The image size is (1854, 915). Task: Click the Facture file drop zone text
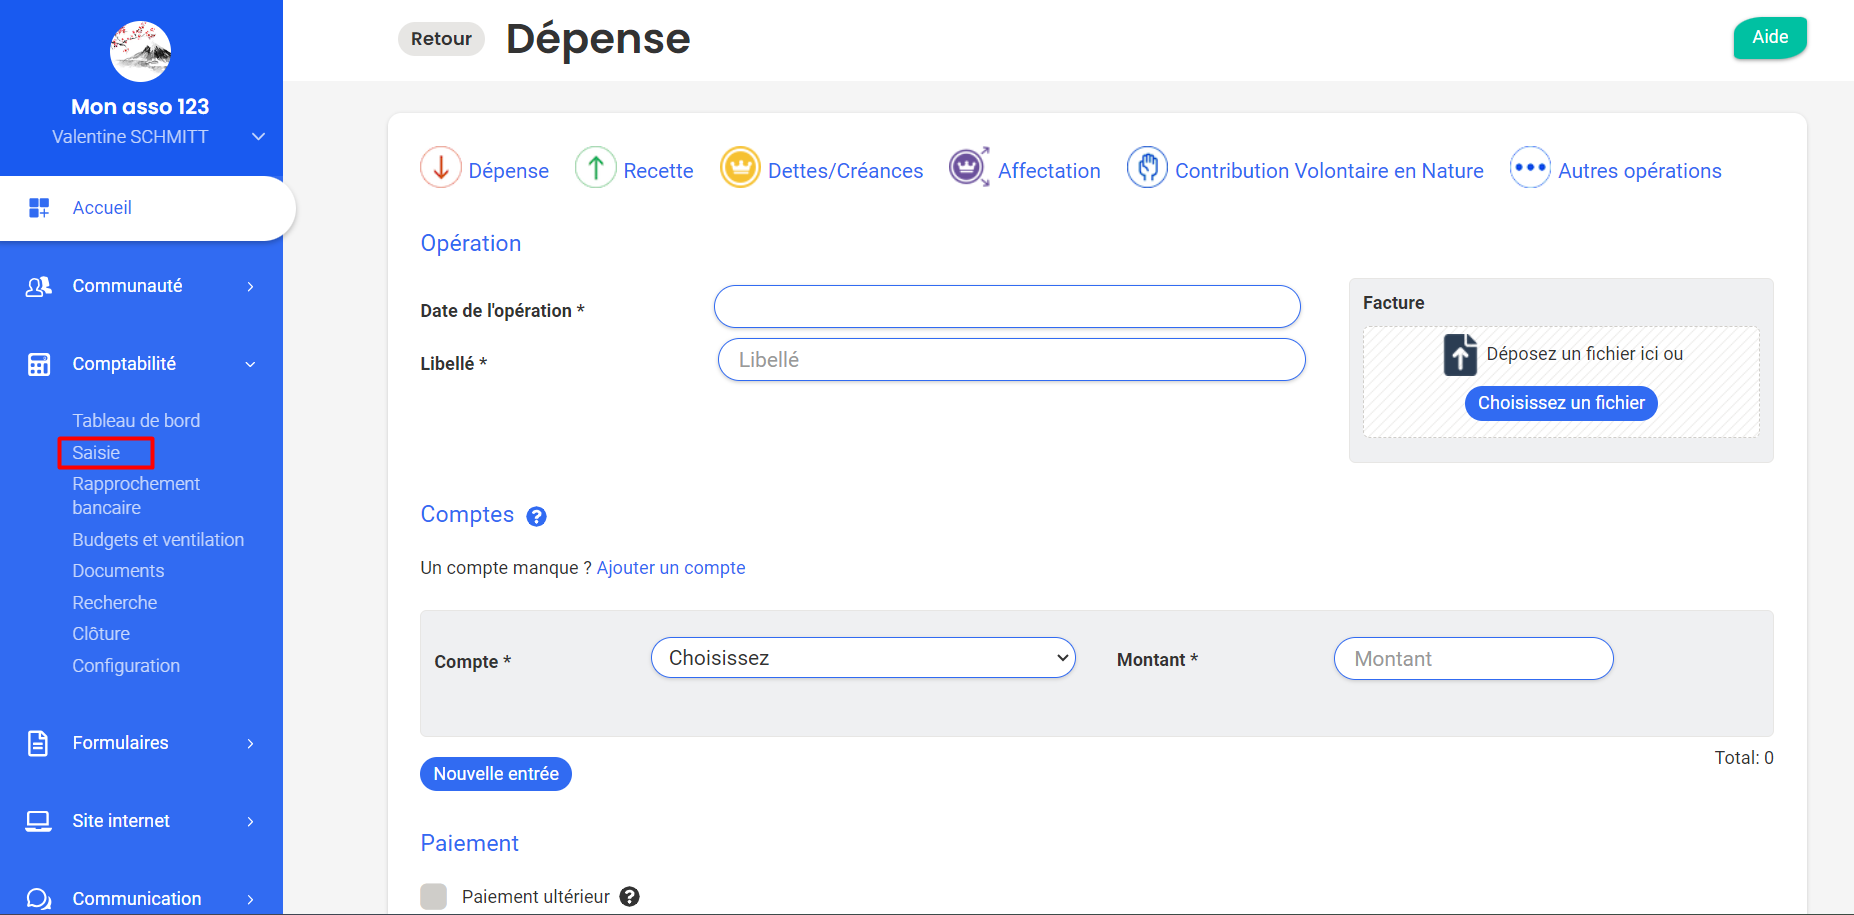pos(1584,354)
